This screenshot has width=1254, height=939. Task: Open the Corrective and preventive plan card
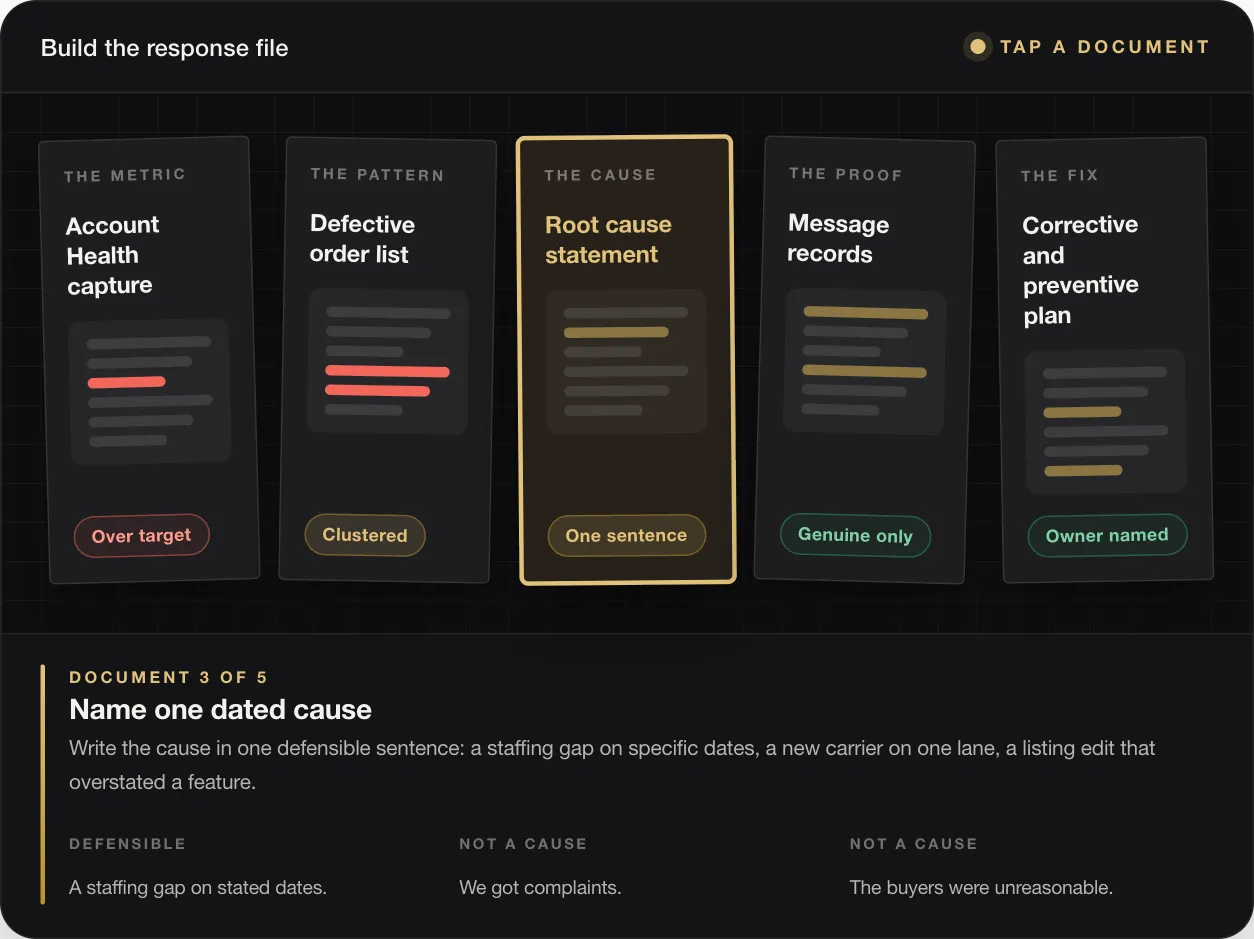coord(1105,360)
